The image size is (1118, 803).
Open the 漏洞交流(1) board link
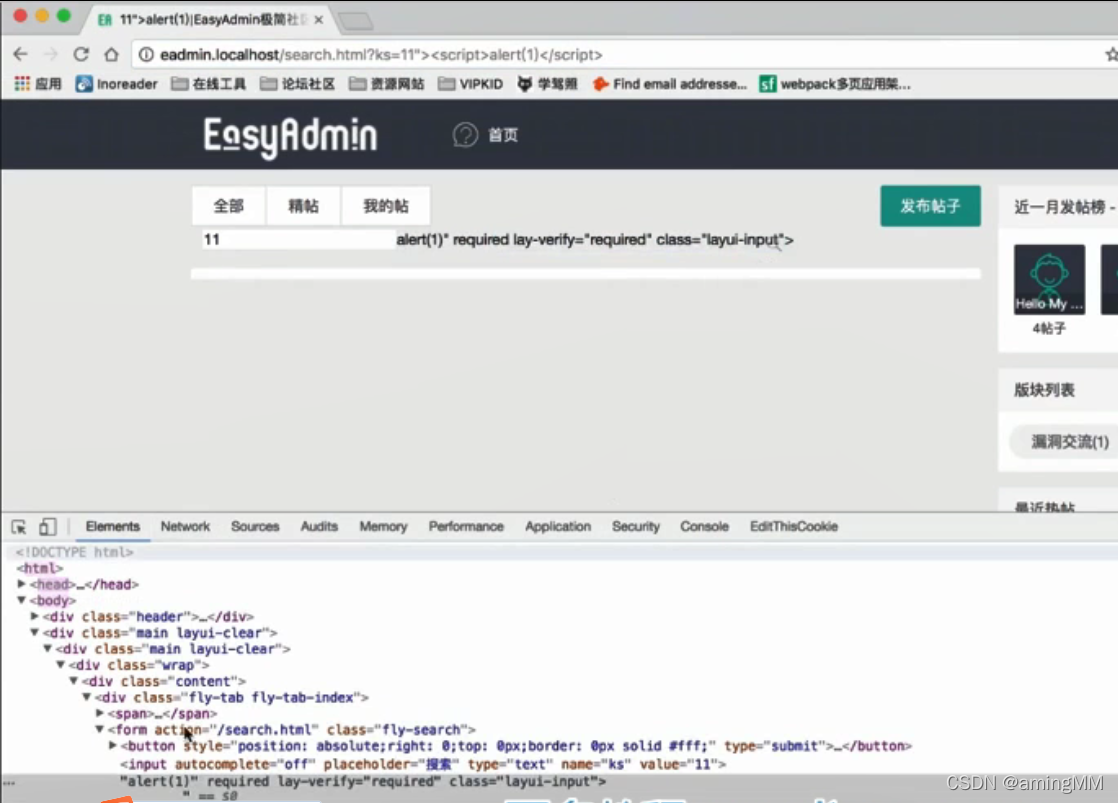pos(1070,442)
